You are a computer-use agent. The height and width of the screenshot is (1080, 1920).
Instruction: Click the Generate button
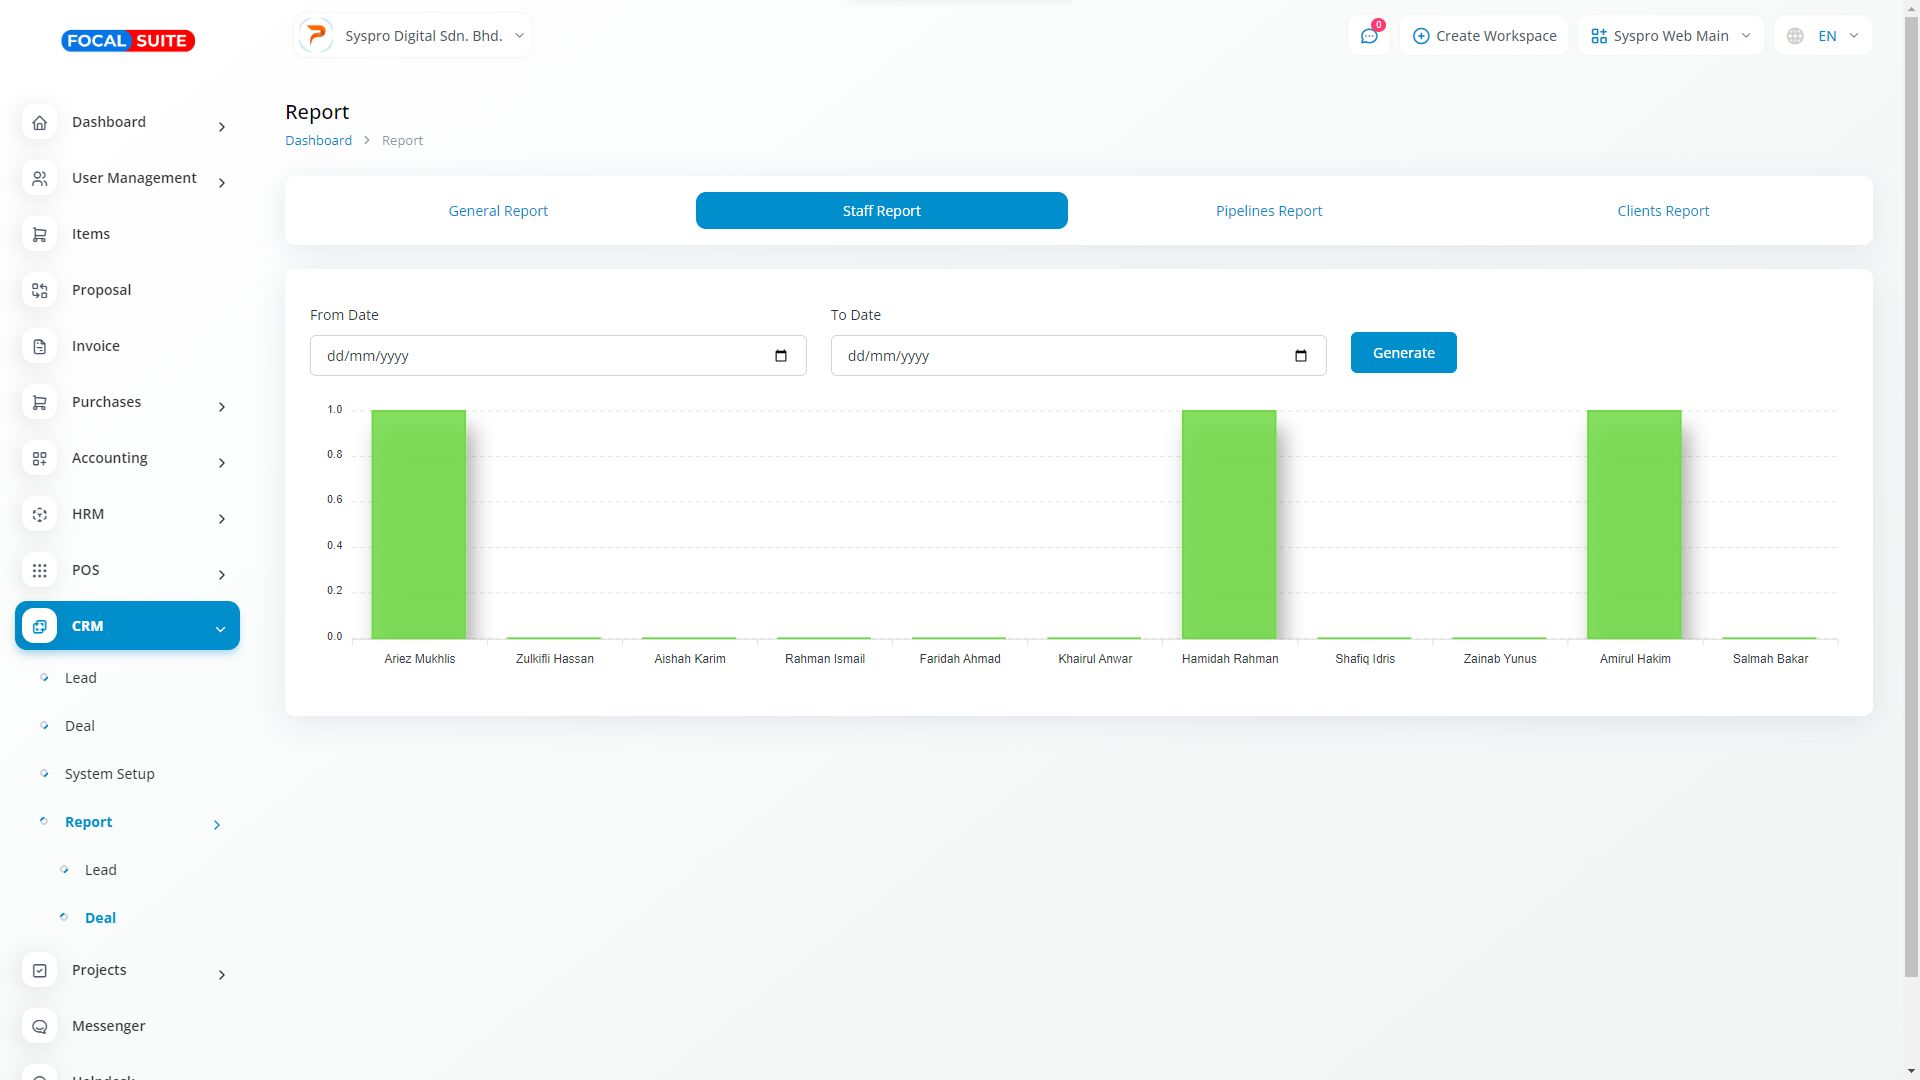click(x=1403, y=353)
